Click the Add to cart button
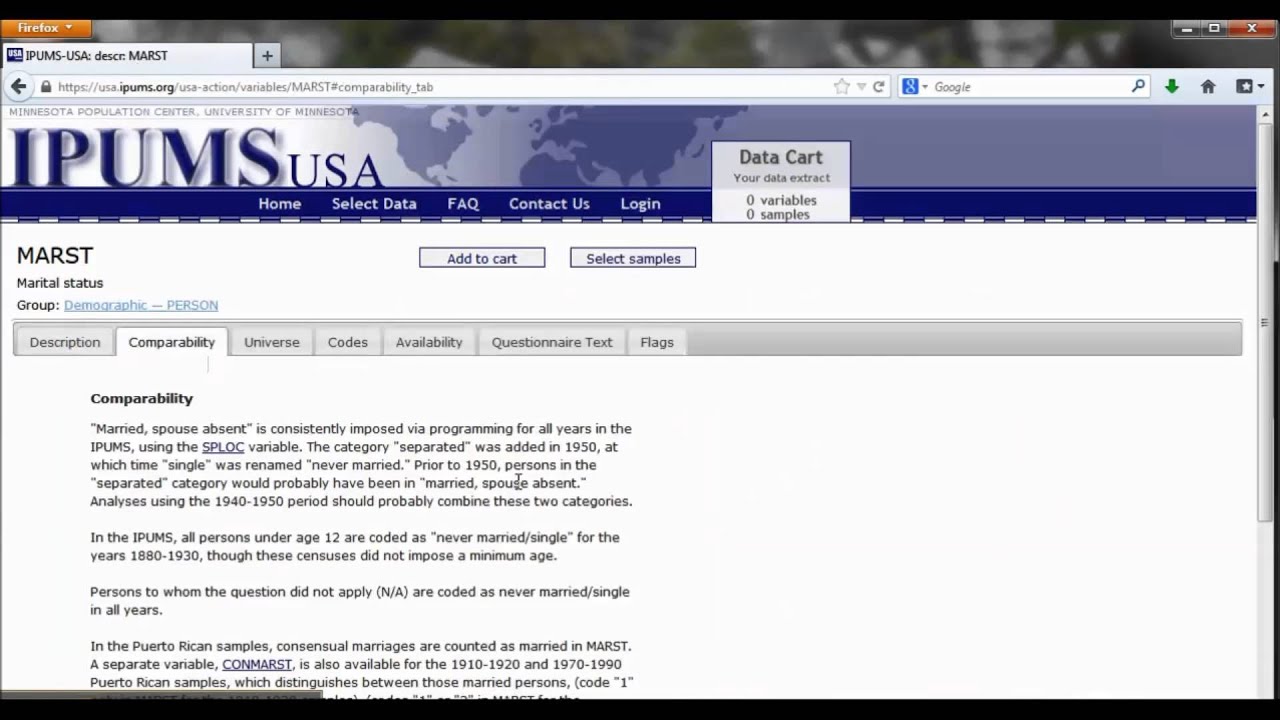This screenshot has height=720, width=1280. coord(482,258)
